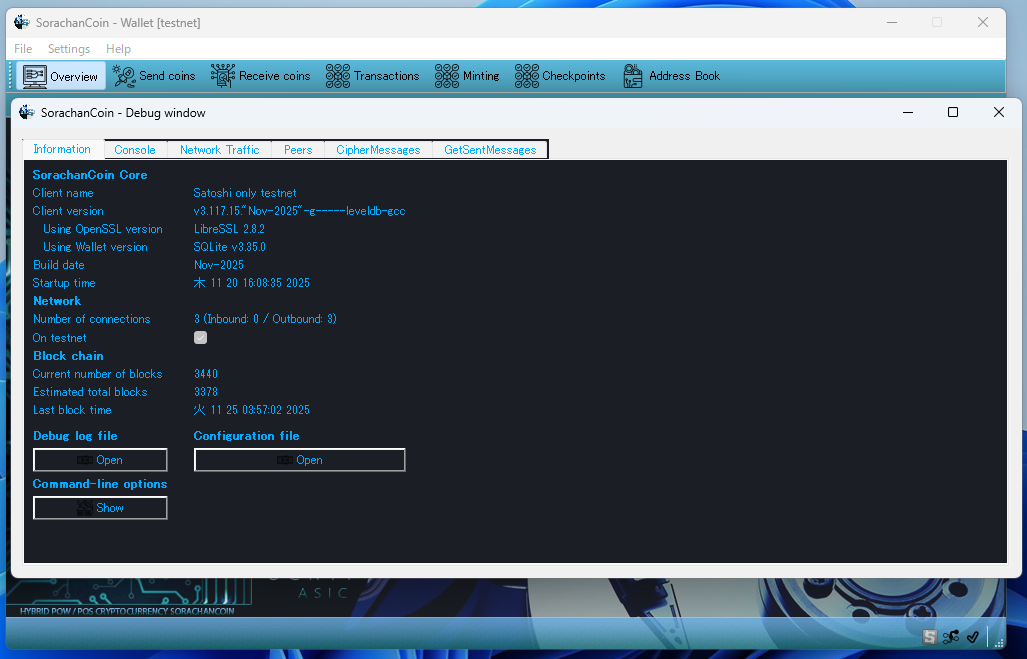The height and width of the screenshot is (659, 1027).
Task: Open the Address Book
Action: pos(672,76)
